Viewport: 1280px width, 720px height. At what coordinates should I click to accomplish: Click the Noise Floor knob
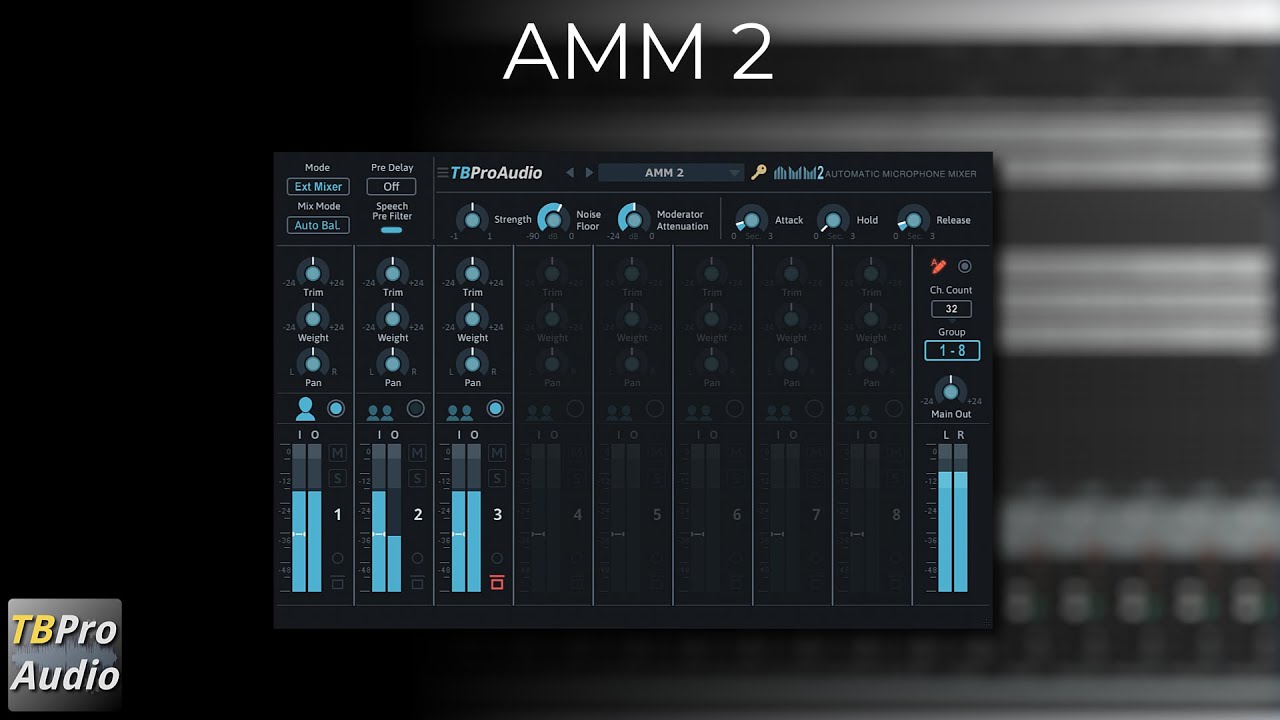pos(553,219)
